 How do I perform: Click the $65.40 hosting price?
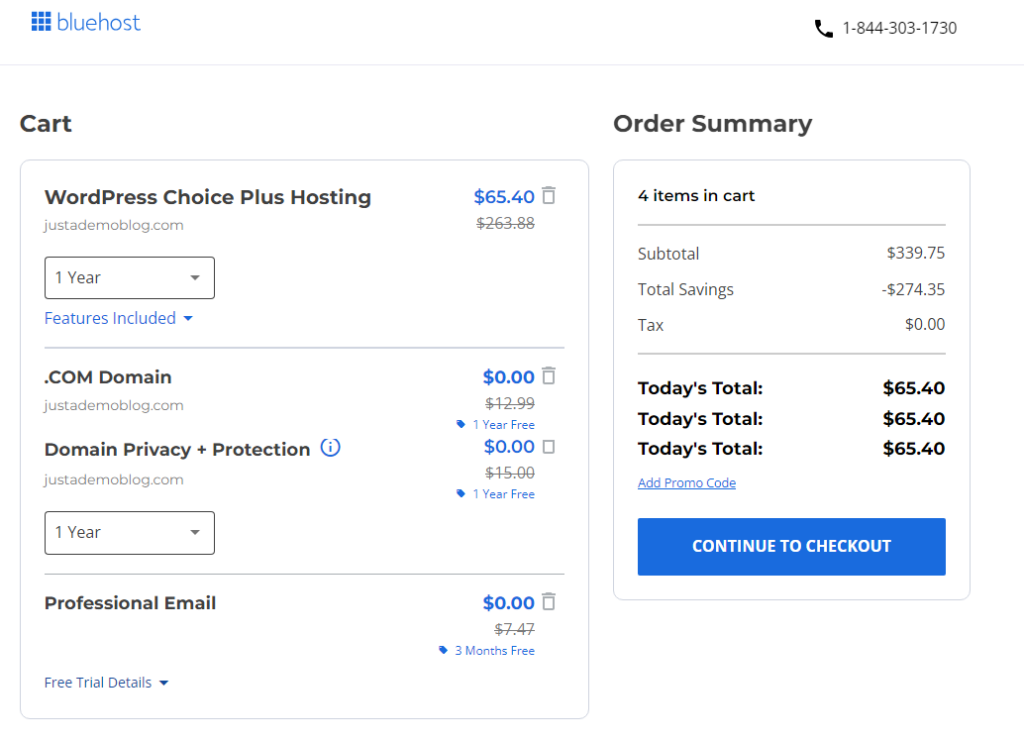pyautogui.click(x=504, y=197)
